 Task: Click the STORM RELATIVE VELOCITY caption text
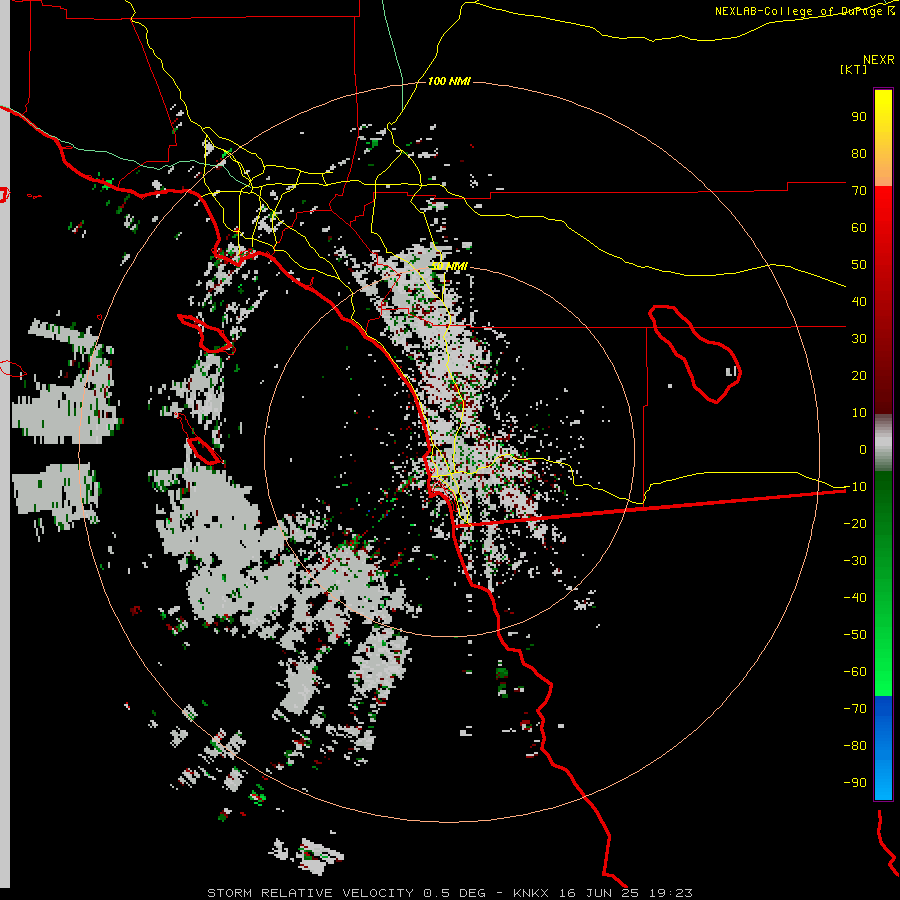tap(310, 893)
